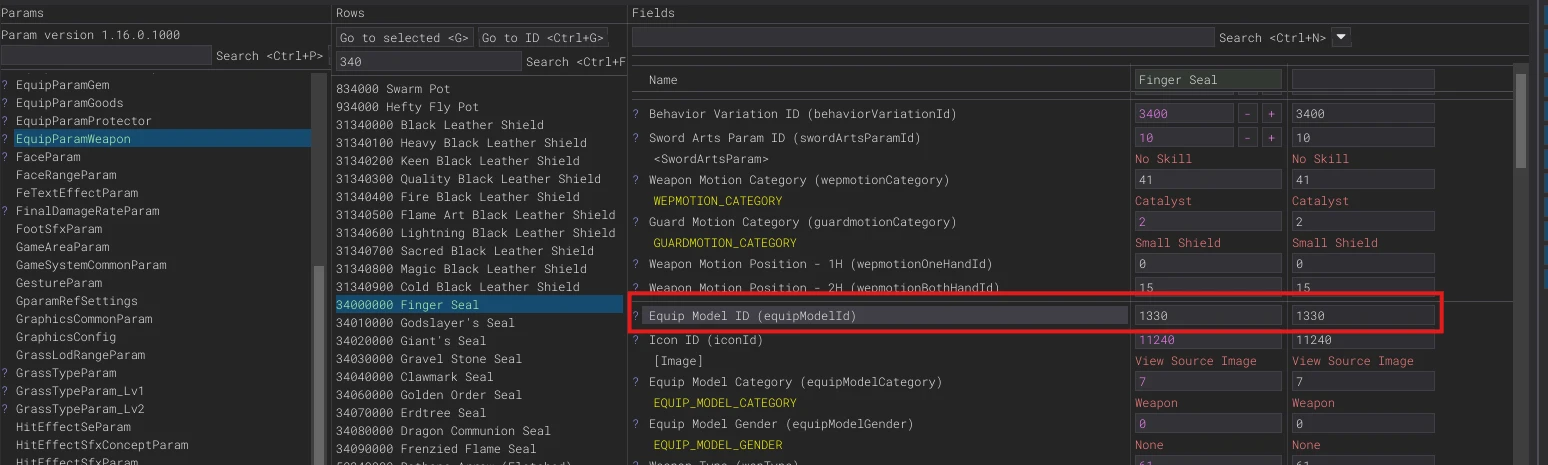
Task: Select GrassLodRangeParam in the Params list
Action: coord(80,355)
